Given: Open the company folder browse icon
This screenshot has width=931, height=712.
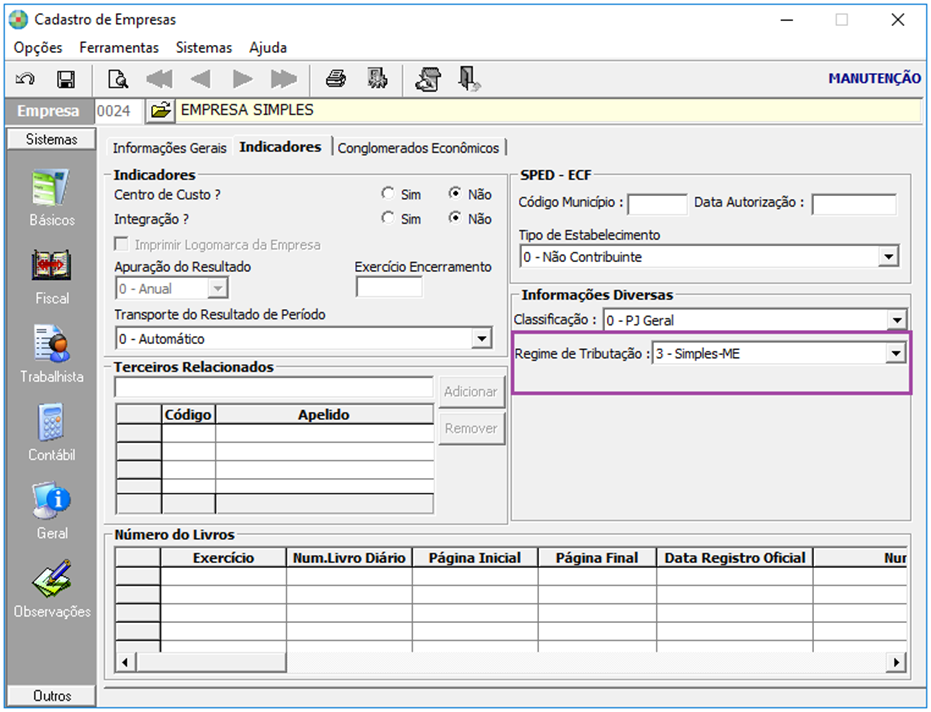Looking at the screenshot, I should [x=160, y=110].
